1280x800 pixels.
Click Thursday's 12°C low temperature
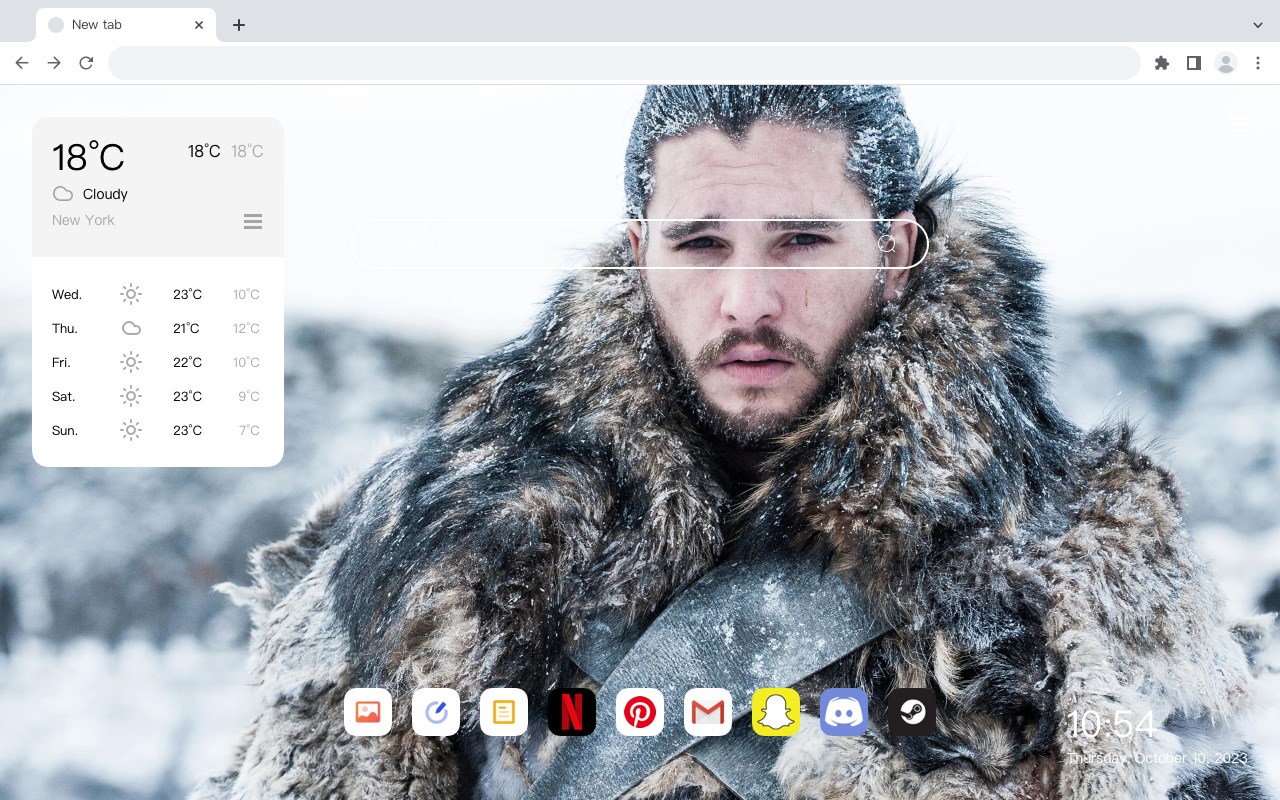click(x=246, y=328)
